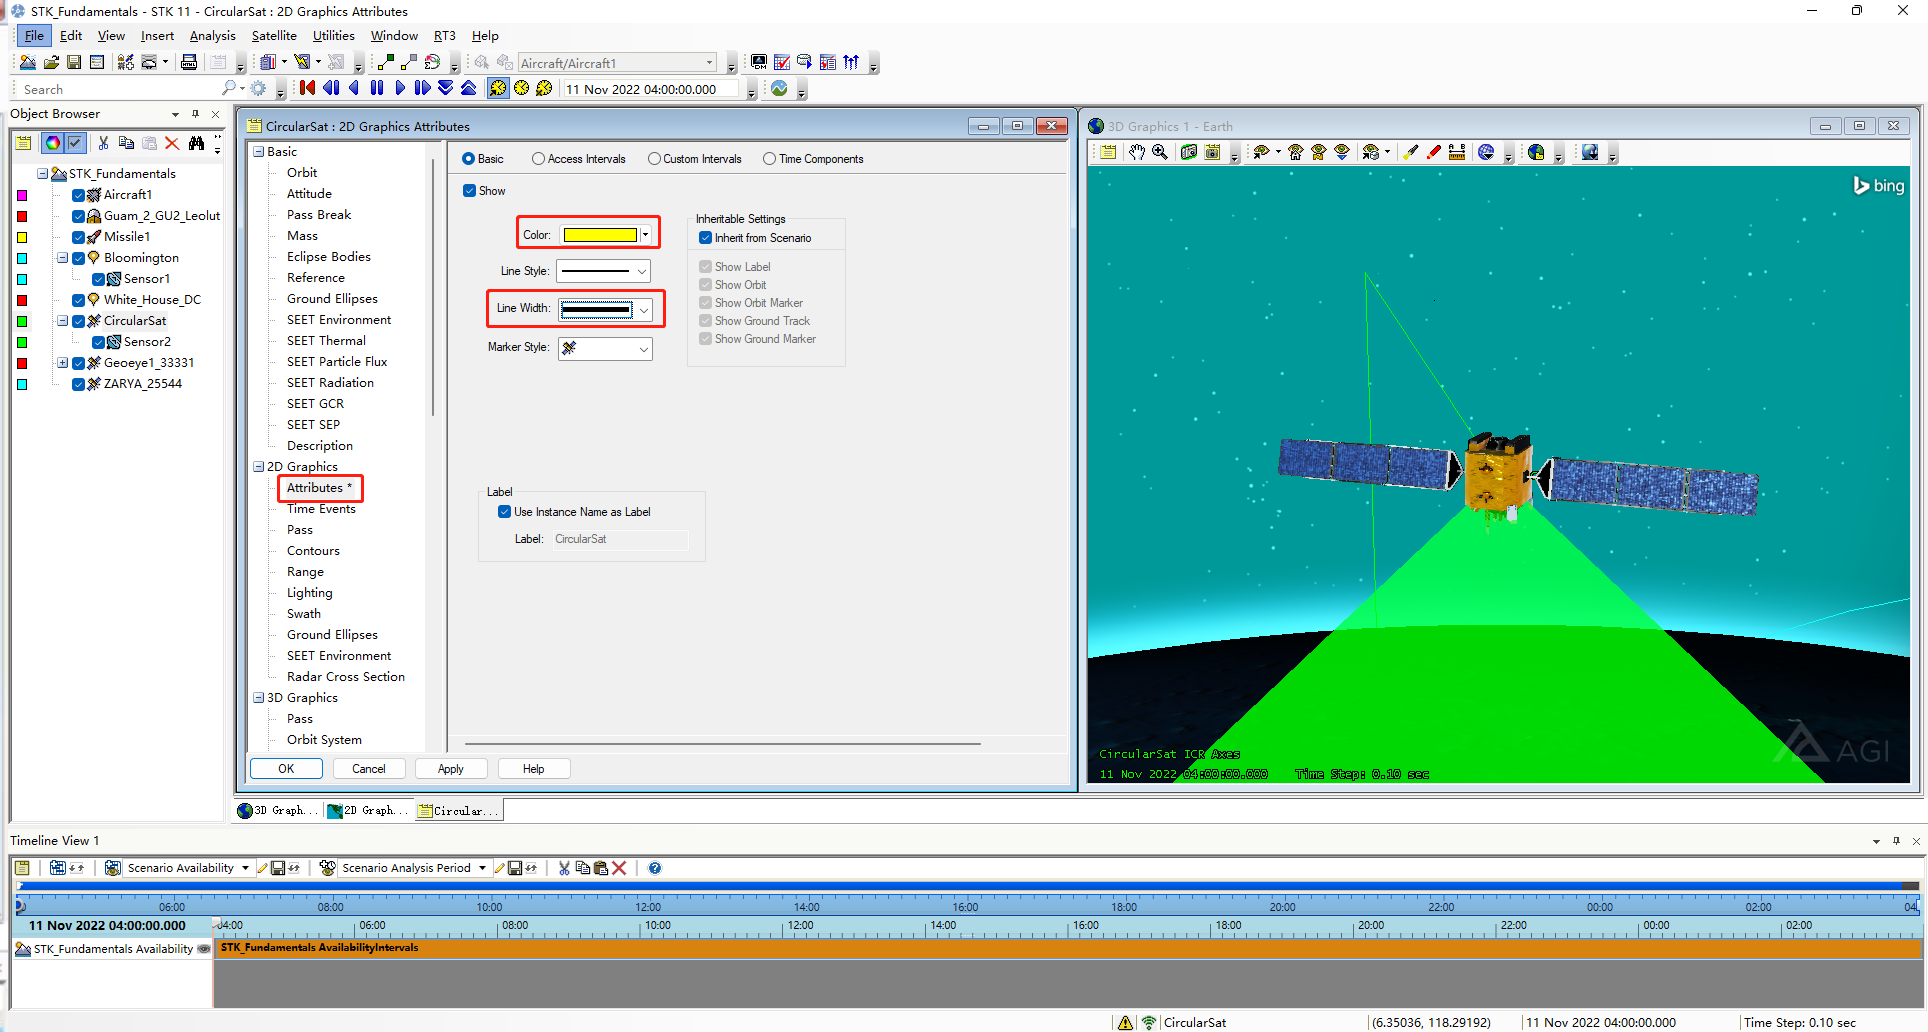Open the HTML Viewer from the main toolbar
Viewport: 1928px width, 1032px height.
tap(189, 61)
